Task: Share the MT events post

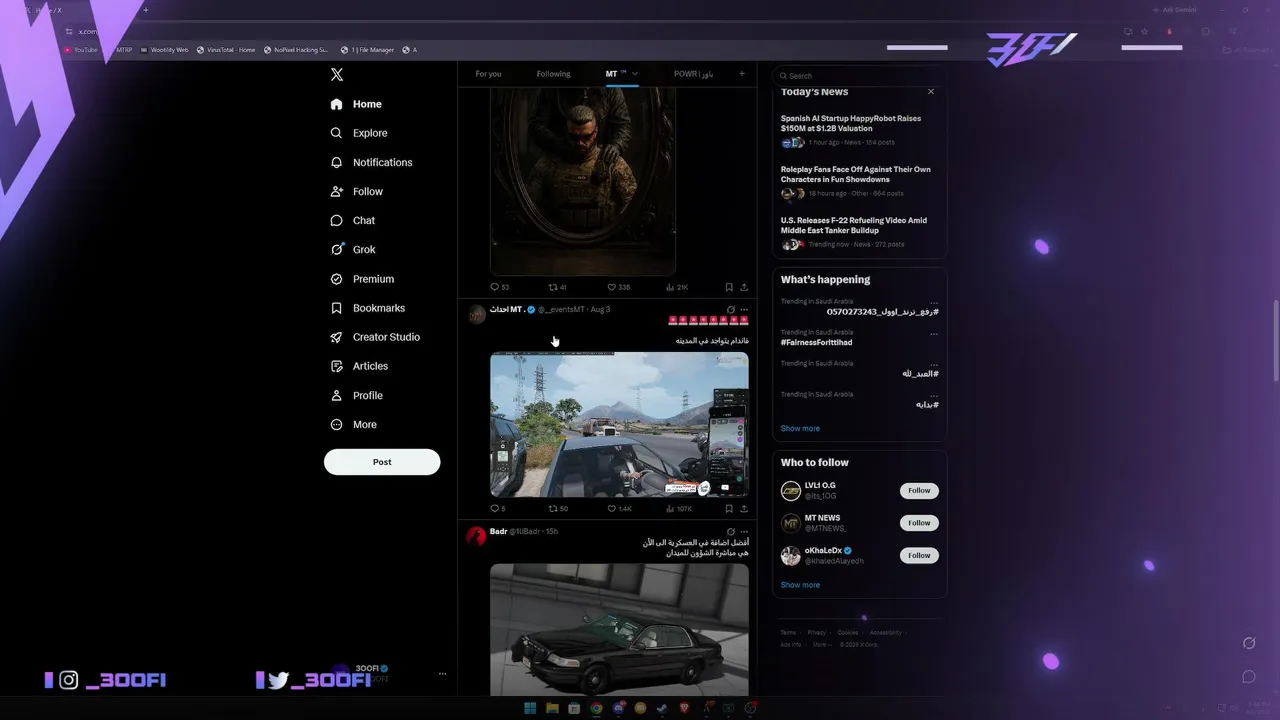Action: 744,509
